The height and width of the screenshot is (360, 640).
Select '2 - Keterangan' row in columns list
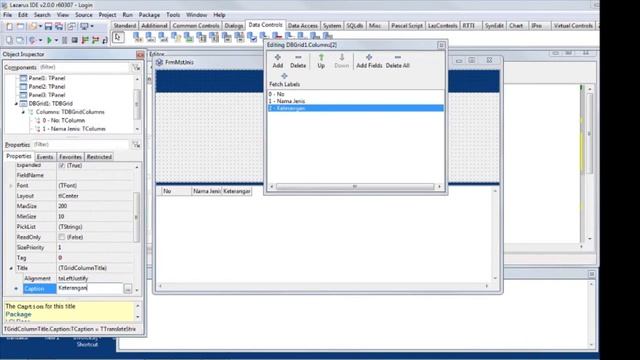pos(356,108)
